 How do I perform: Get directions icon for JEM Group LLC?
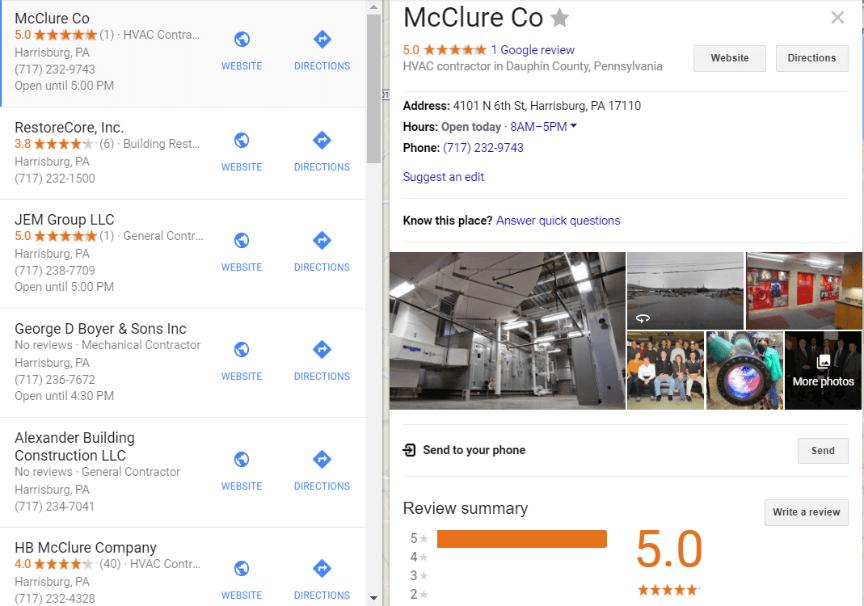(x=322, y=241)
